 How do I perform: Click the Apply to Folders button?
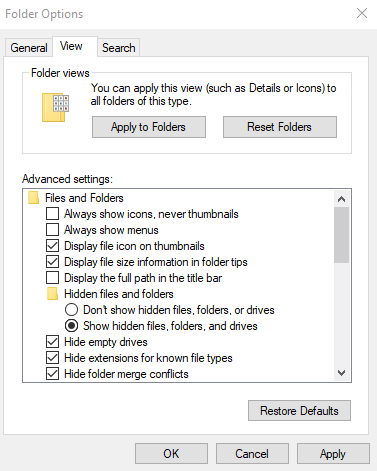[x=149, y=127]
